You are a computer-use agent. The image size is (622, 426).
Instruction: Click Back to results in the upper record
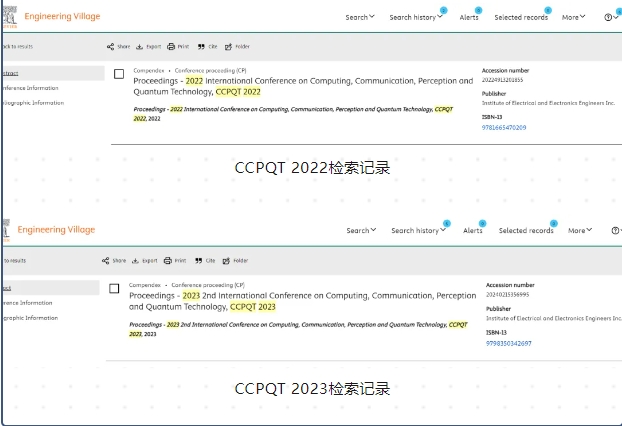pos(17,47)
